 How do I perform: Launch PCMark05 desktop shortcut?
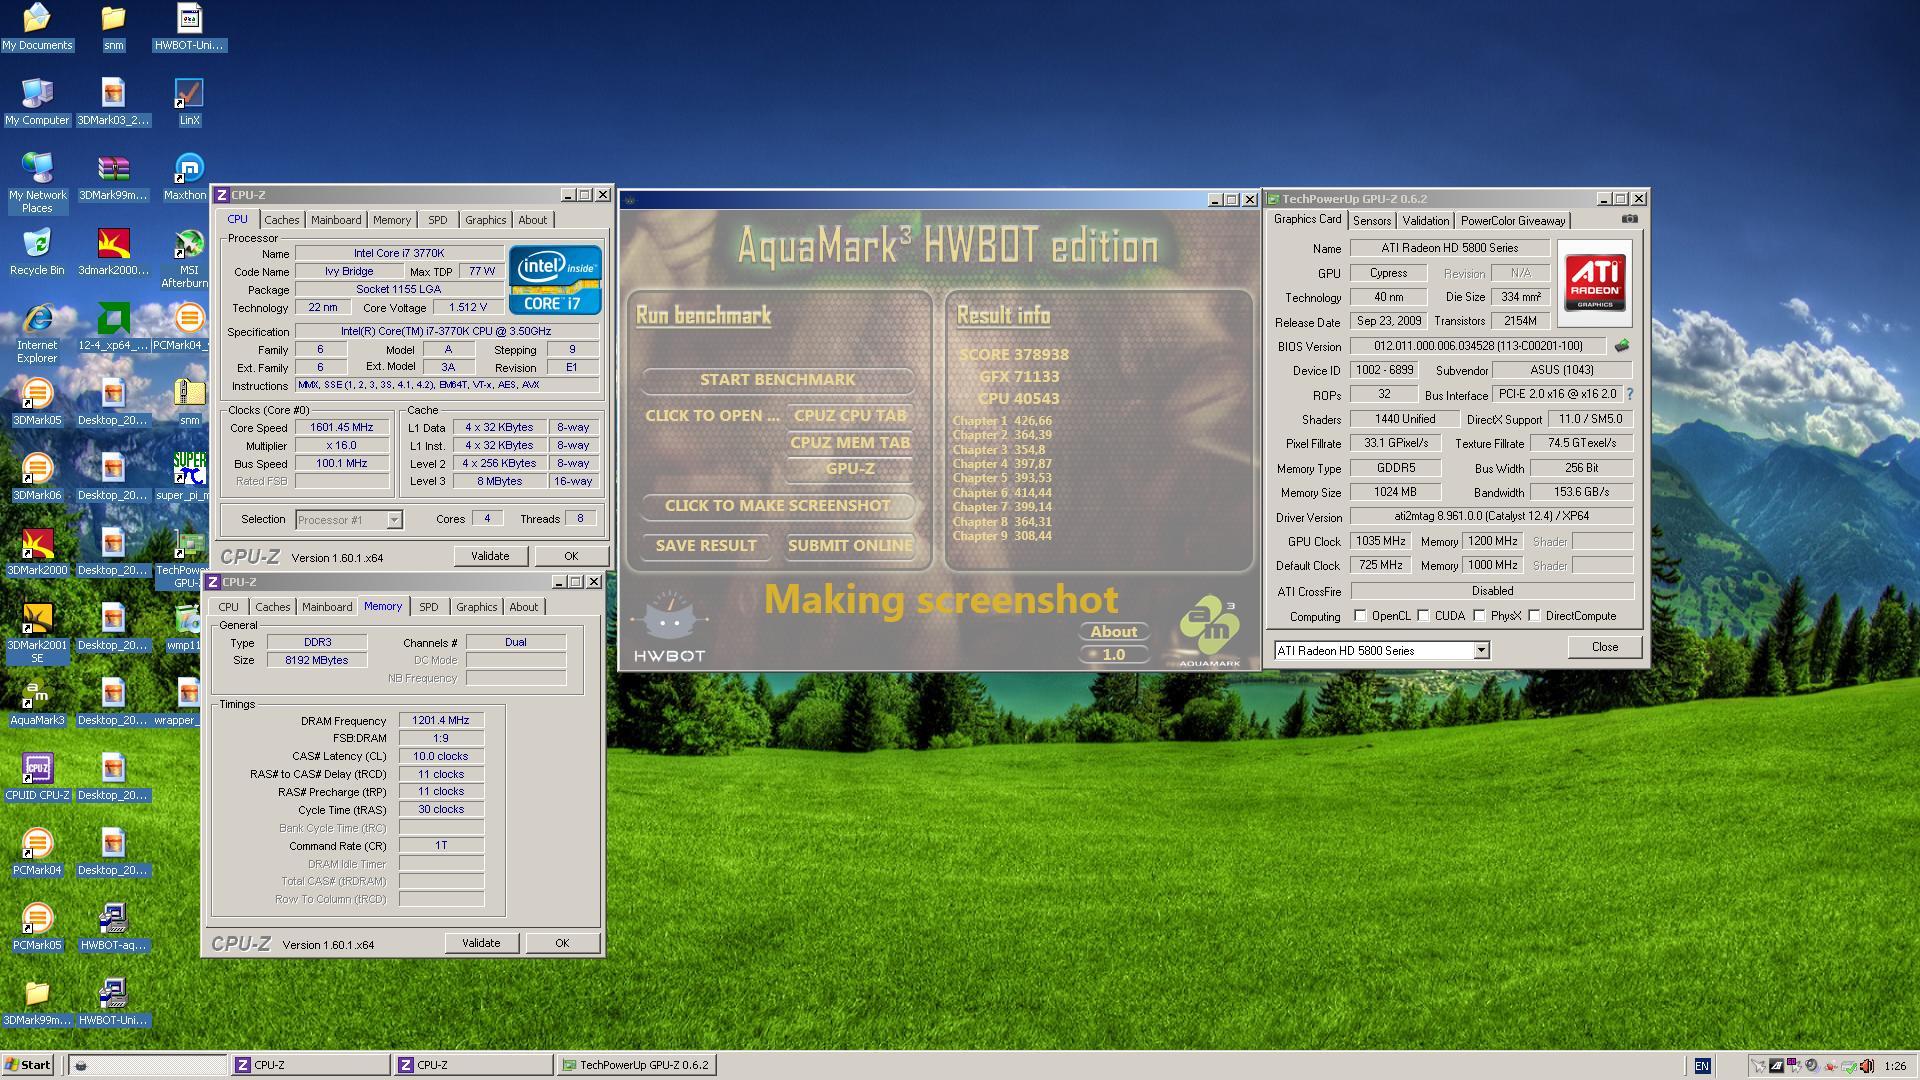(37, 927)
